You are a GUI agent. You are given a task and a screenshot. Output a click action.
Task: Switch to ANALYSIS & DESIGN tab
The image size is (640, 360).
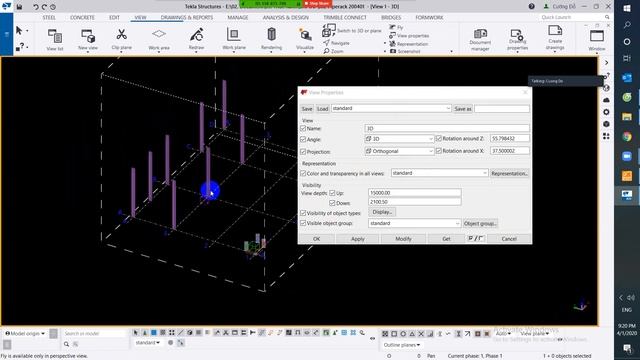[285, 18]
